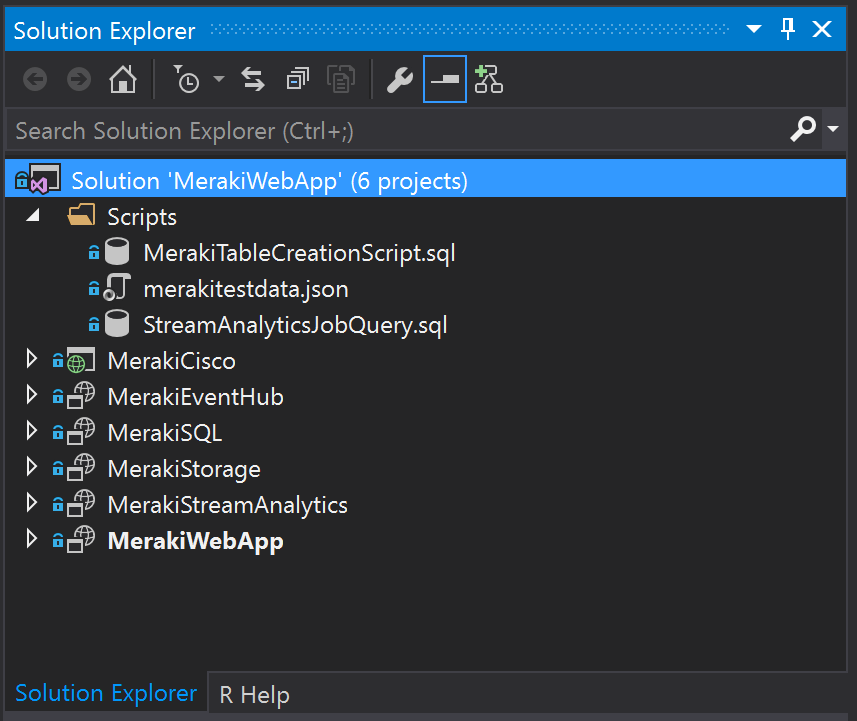Image resolution: width=857 pixels, height=721 pixels.
Task: Click the Collapse All icon
Action: point(297,80)
